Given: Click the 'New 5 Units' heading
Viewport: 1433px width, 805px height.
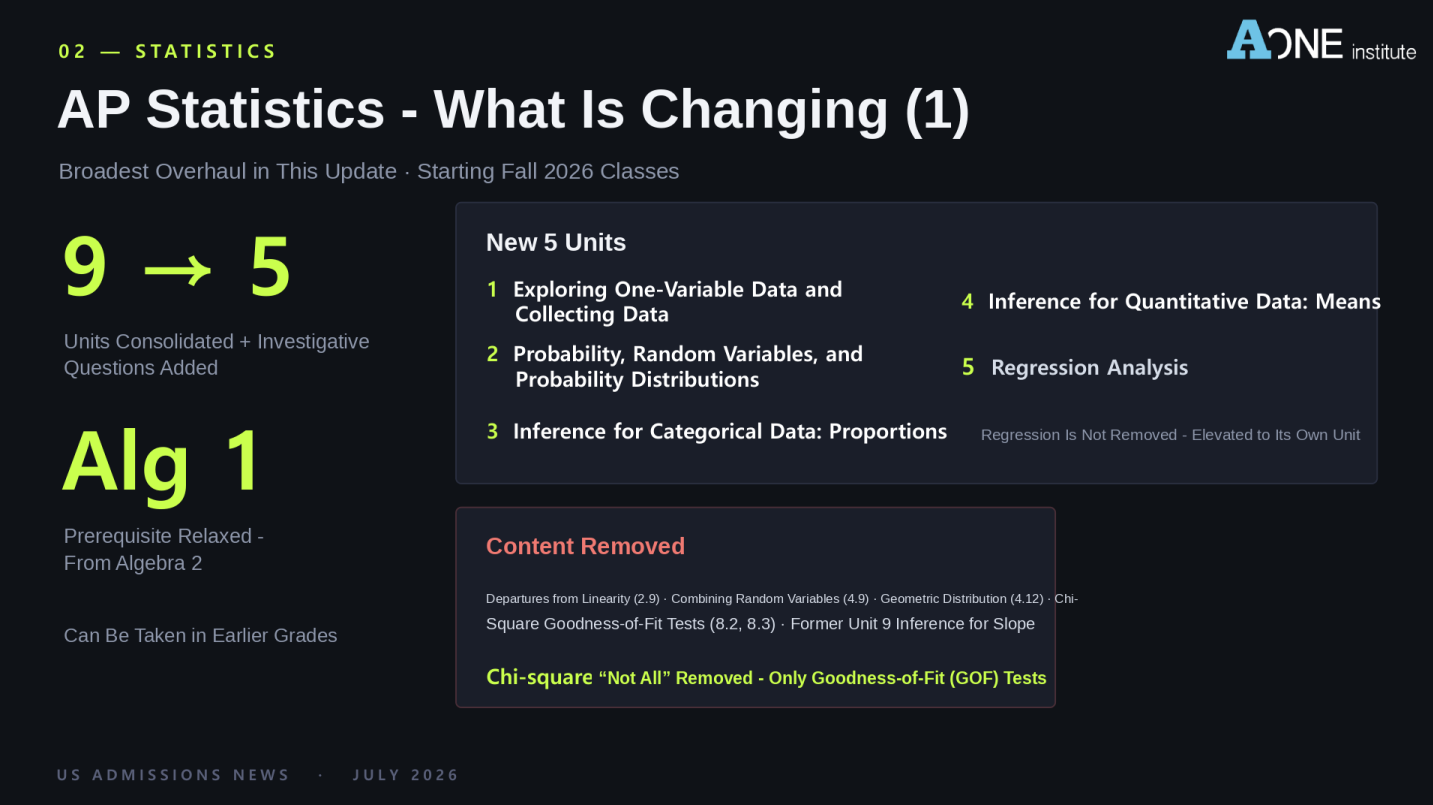Looking at the screenshot, I should point(556,243).
